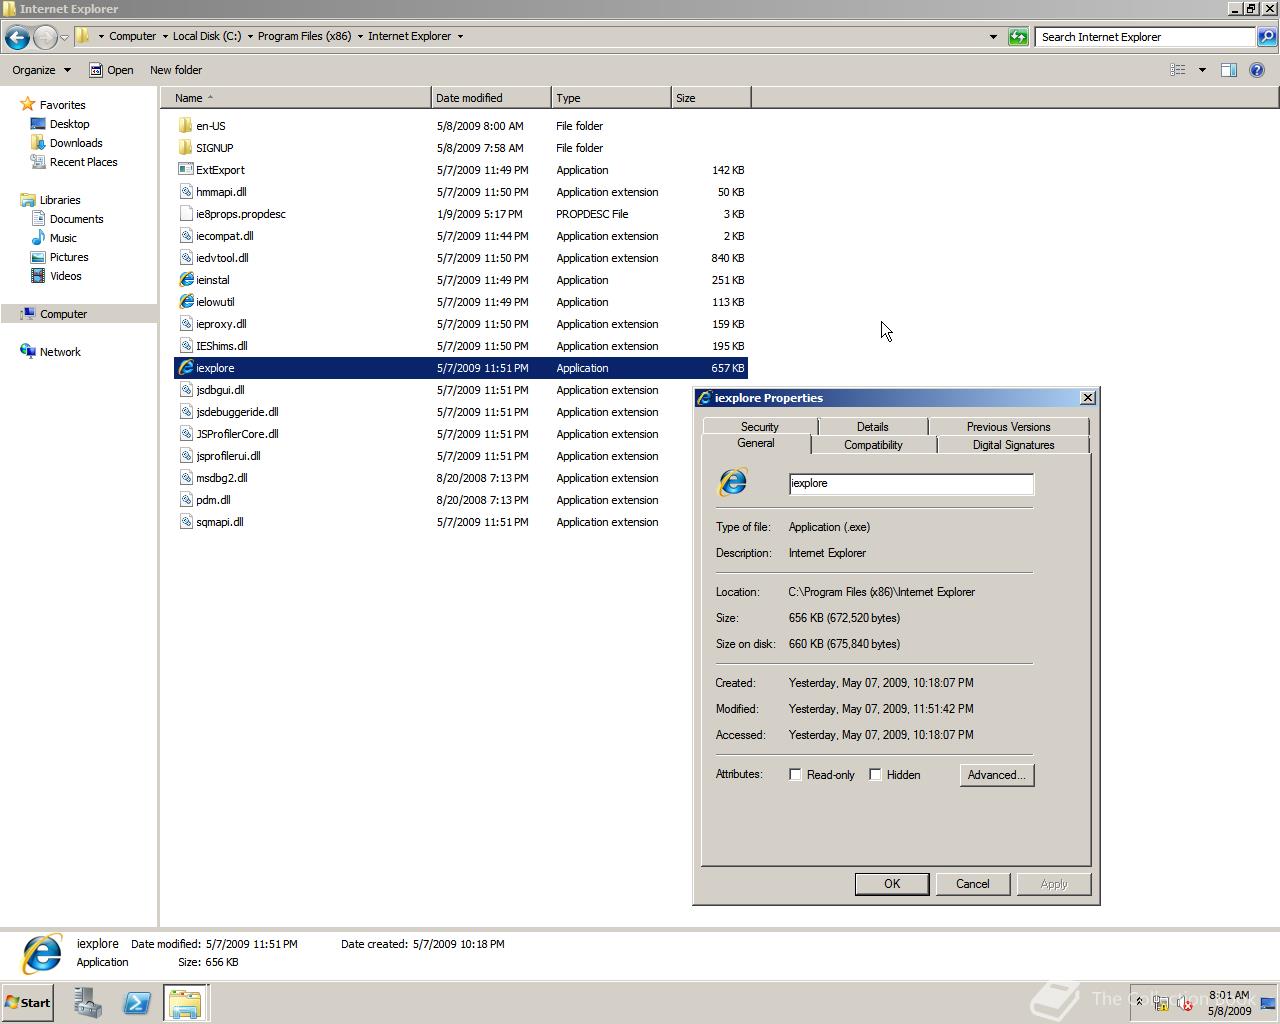
Task: Open the Organize dropdown menu
Action: point(41,70)
